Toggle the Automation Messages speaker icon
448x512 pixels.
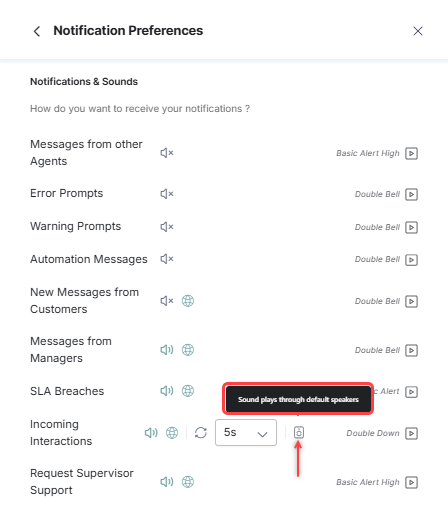pyautogui.click(x=167, y=259)
